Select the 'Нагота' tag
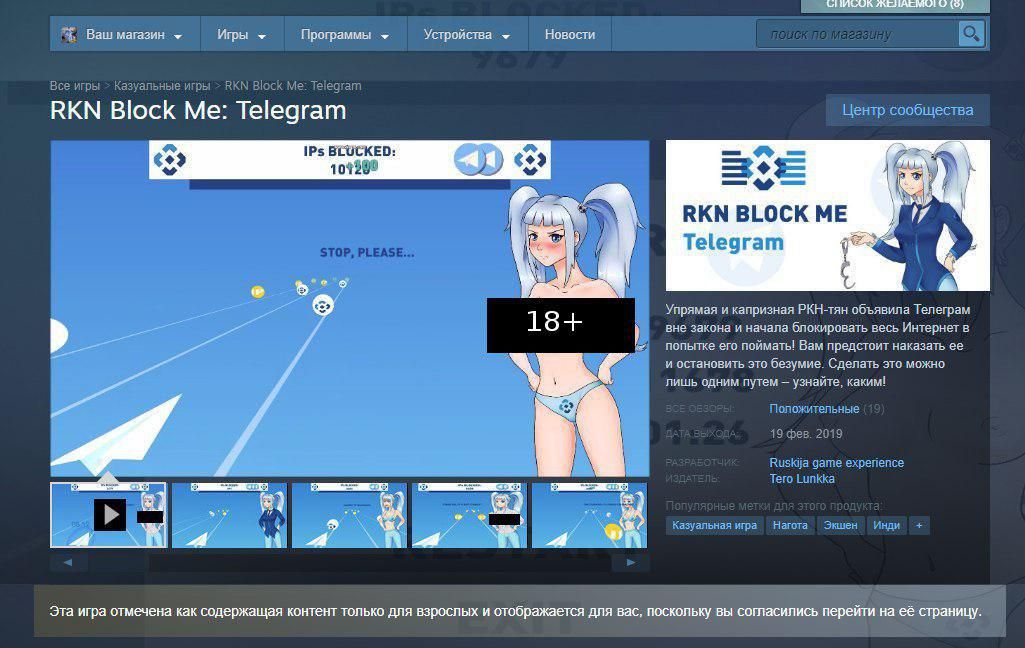The height and width of the screenshot is (648, 1025). click(790, 525)
